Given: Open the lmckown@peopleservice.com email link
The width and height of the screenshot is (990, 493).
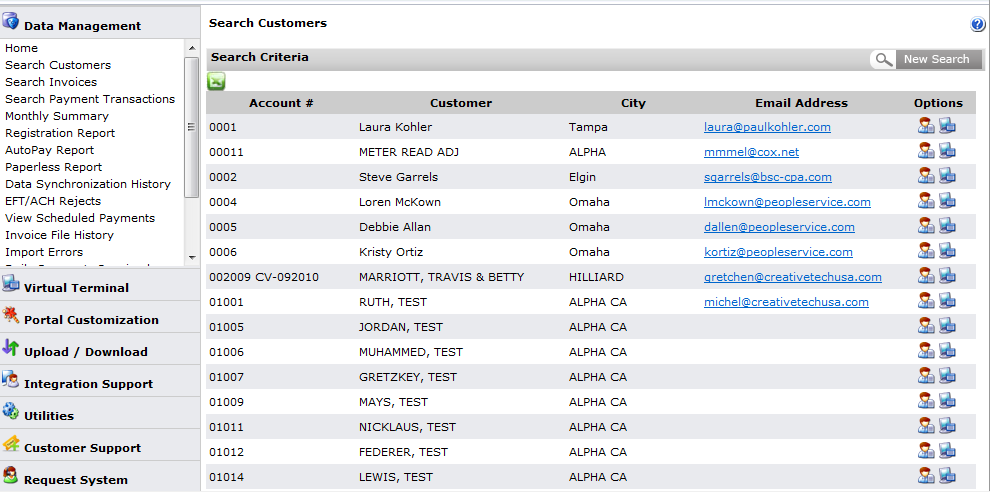Looking at the screenshot, I should pyautogui.click(x=787, y=202).
